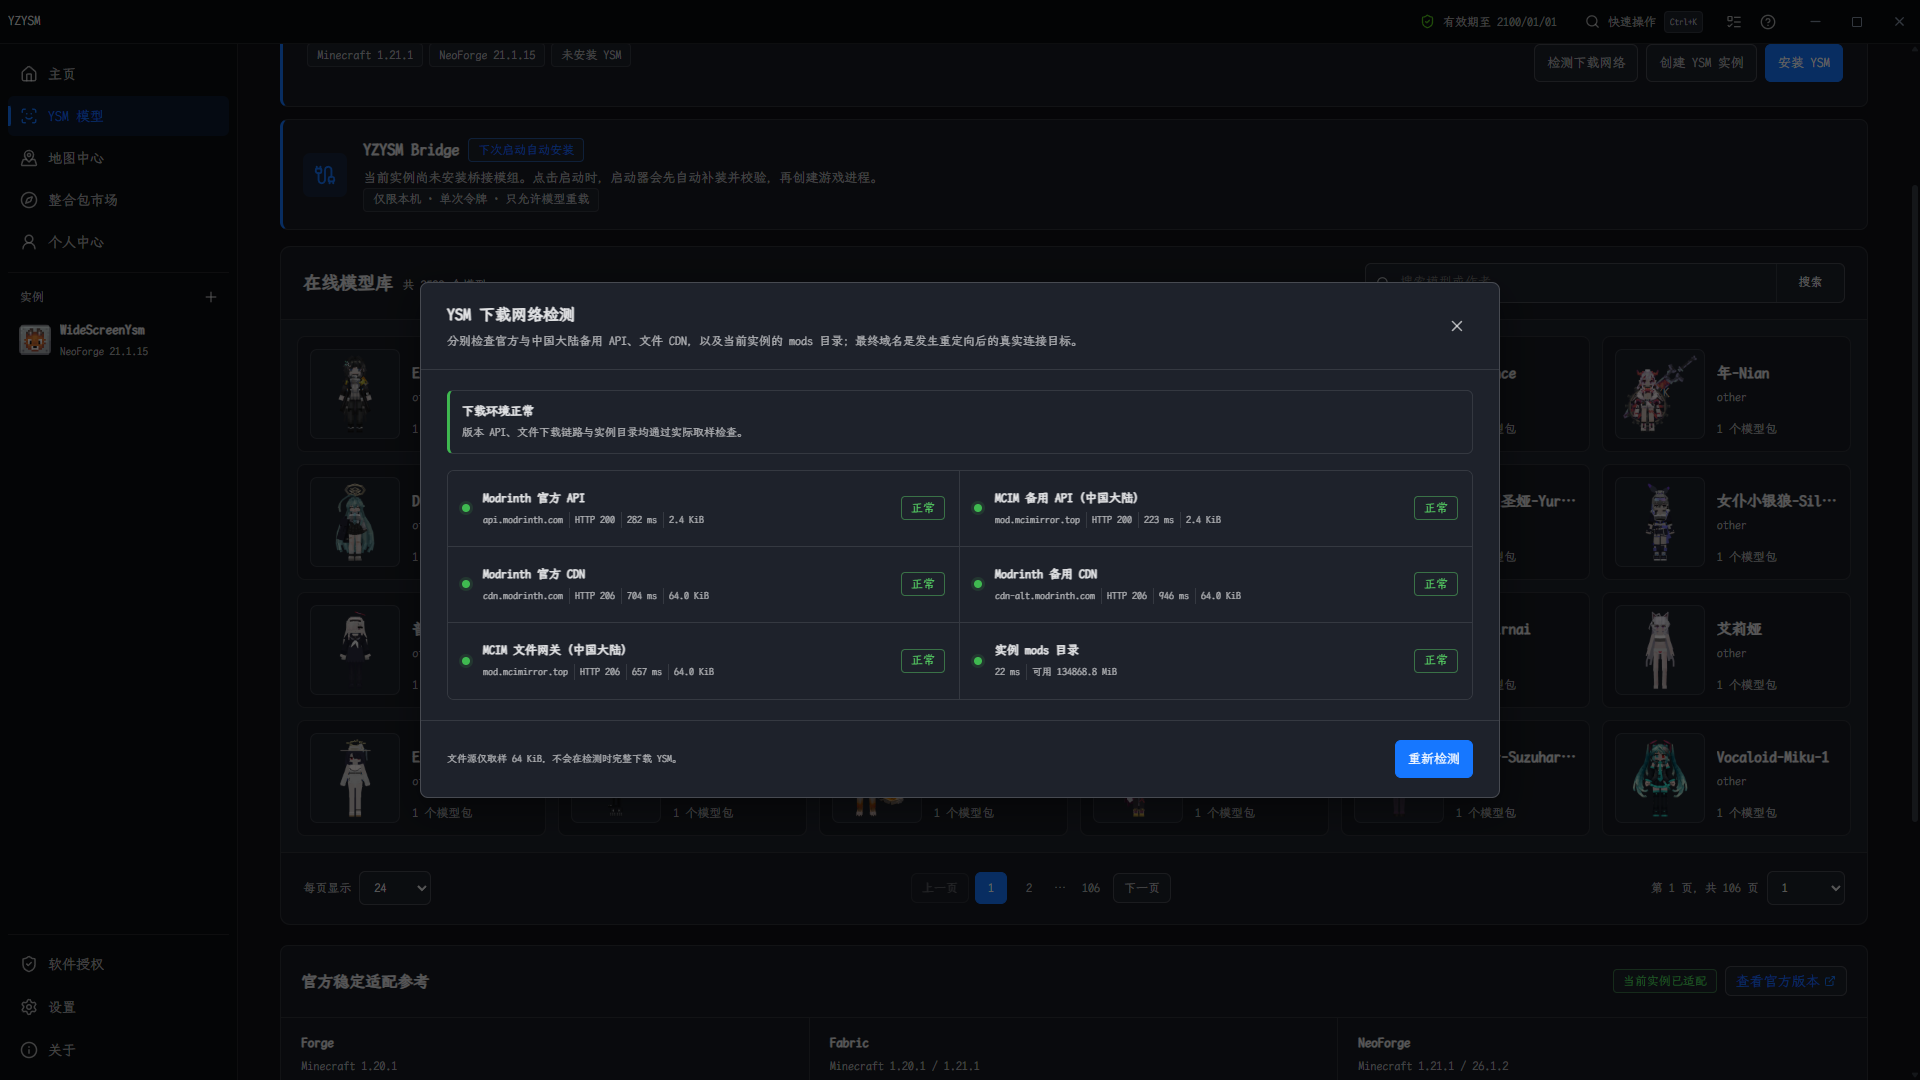1920x1080 pixels.
Task: Click the Vocaloid-Miku-1 model title
Action: tap(1773, 757)
